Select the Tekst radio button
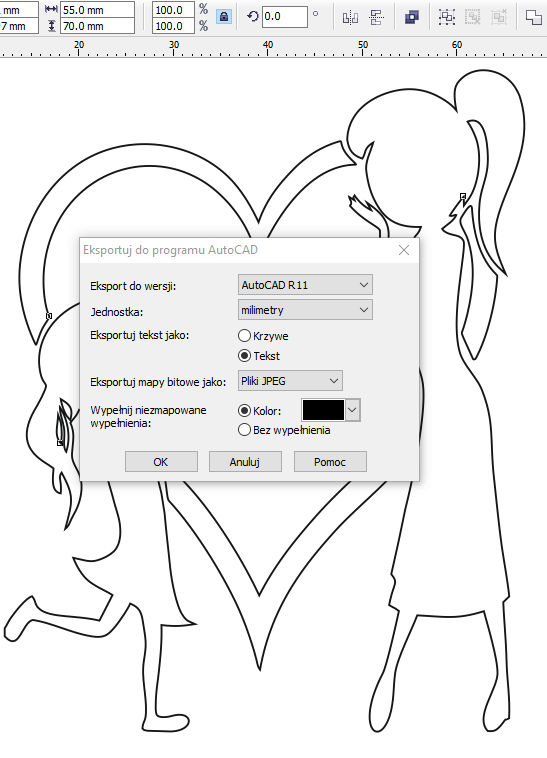547x758 pixels. coord(245,356)
